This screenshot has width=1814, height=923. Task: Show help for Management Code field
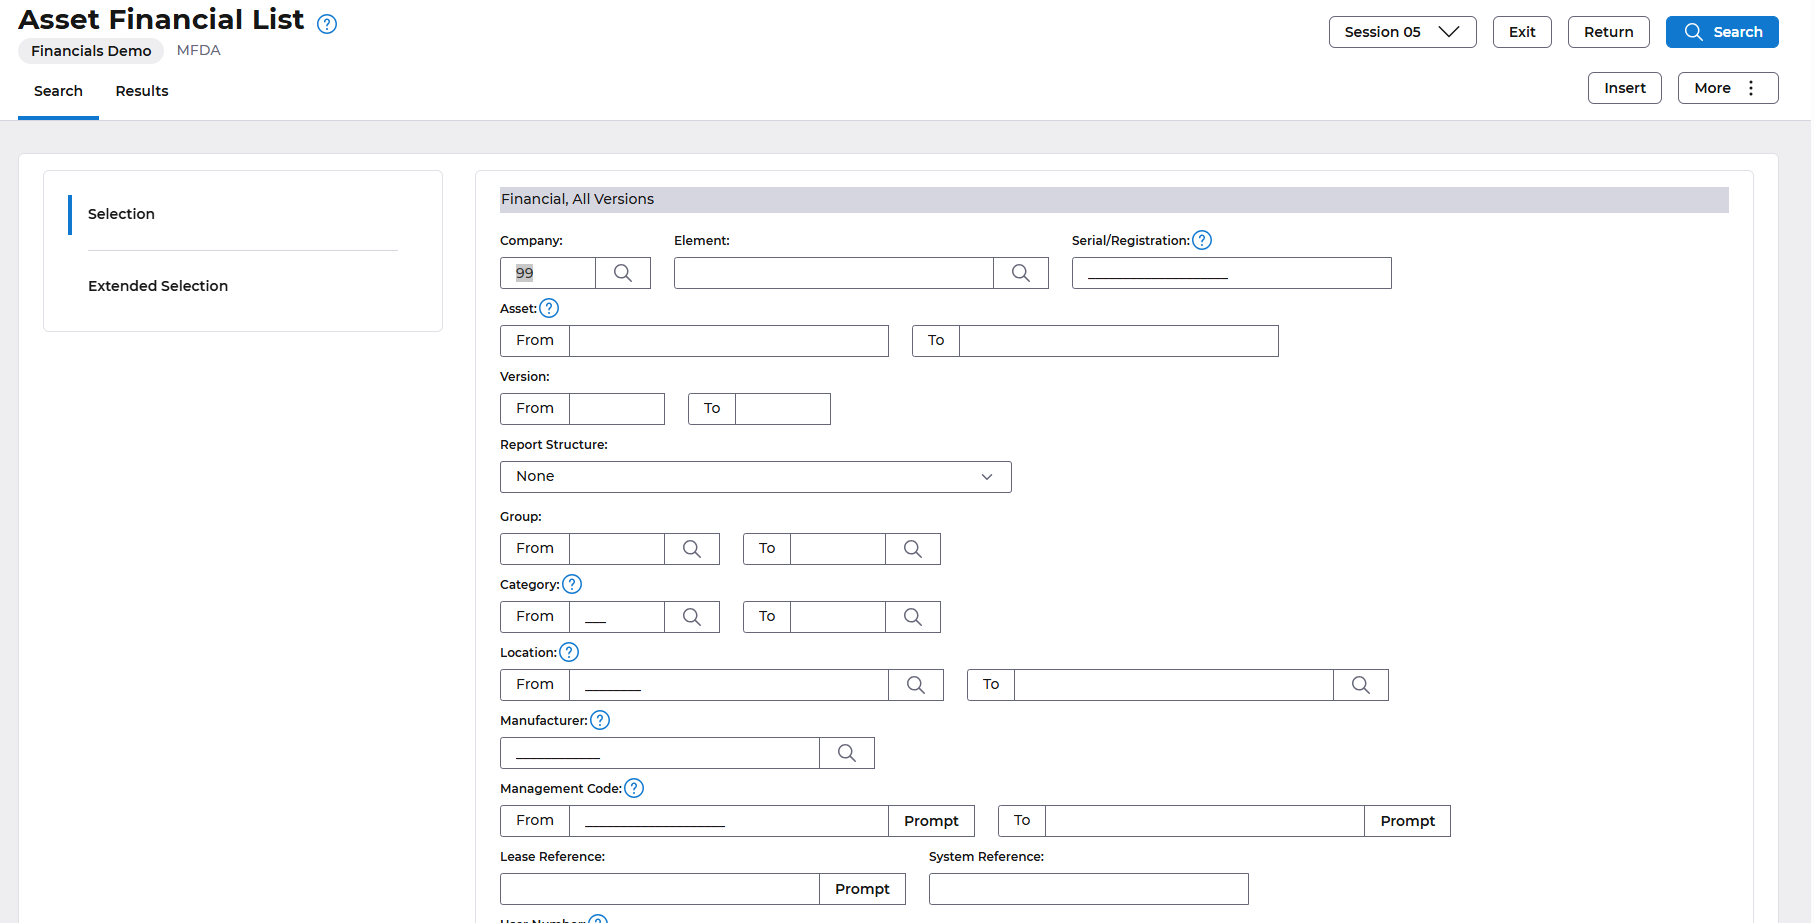coord(634,788)
